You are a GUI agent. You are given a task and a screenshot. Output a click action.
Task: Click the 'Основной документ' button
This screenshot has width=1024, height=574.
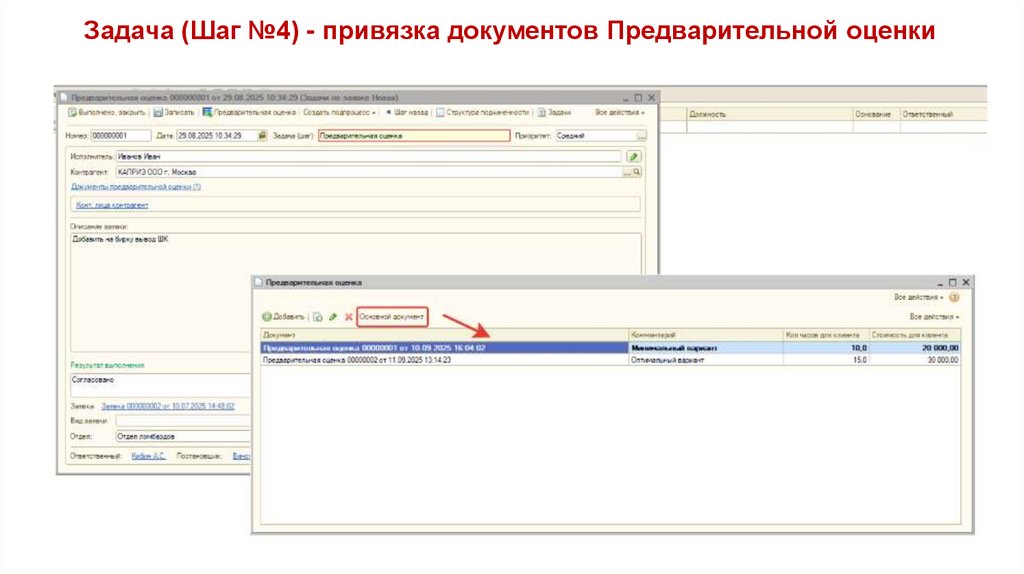tap(392, 317)
